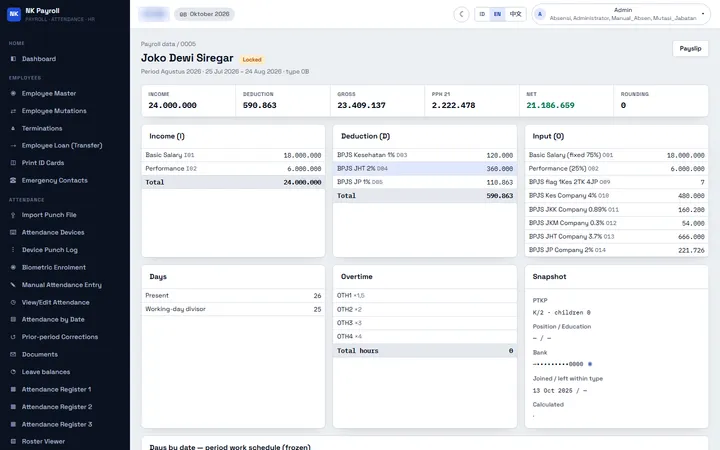Select the BPJS JKK Company 0.89% row
The width and height of the screenshot is (720, 450).
tap(616, 209)
